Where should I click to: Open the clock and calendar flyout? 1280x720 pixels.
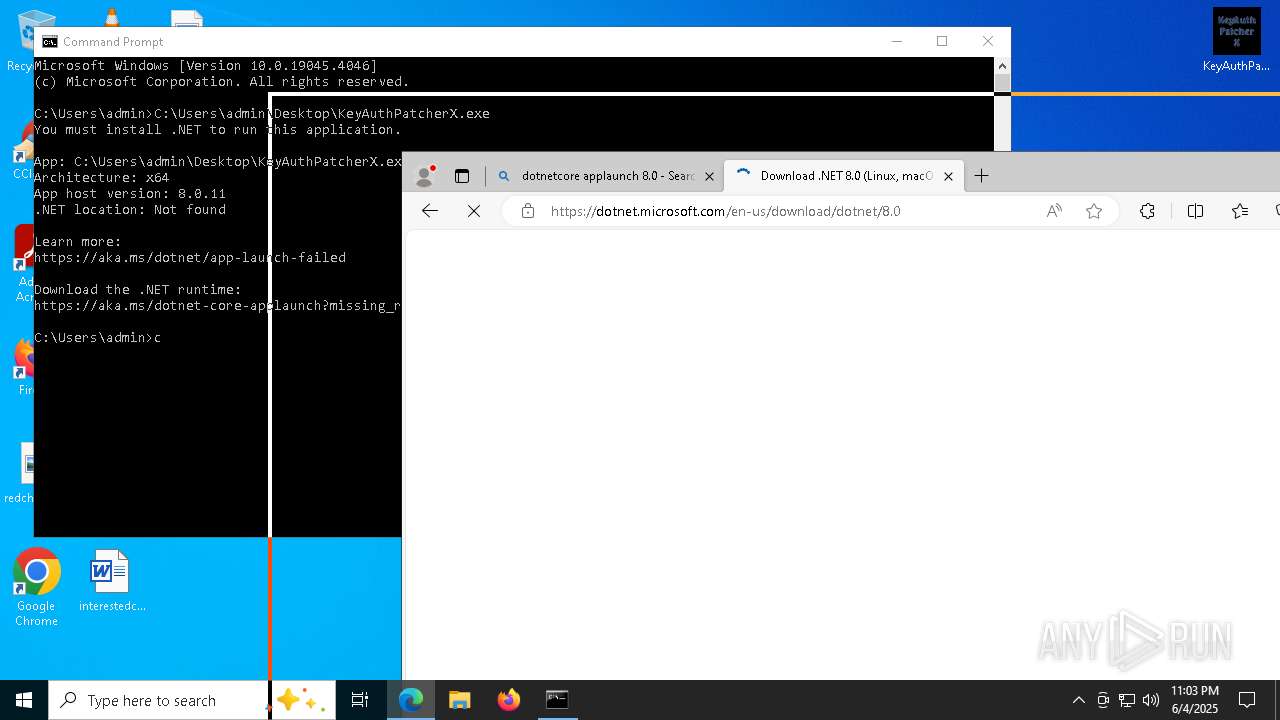(x=1195, y=700)
